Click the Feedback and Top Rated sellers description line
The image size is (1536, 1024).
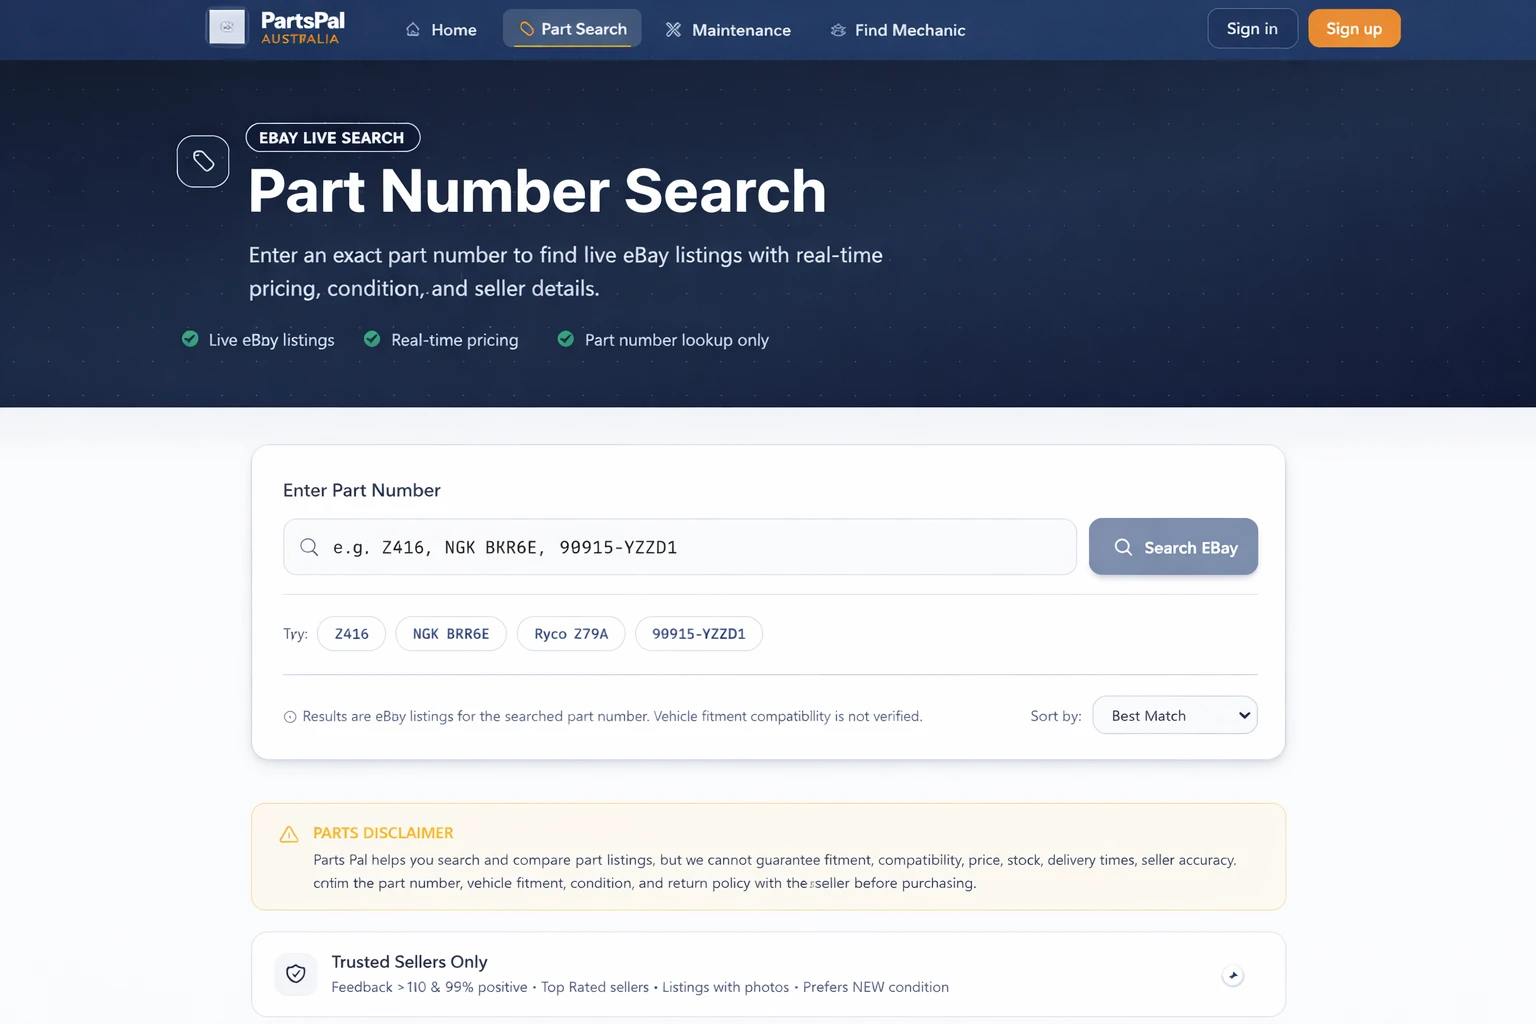pyautogui.click(x=640, y=987)
